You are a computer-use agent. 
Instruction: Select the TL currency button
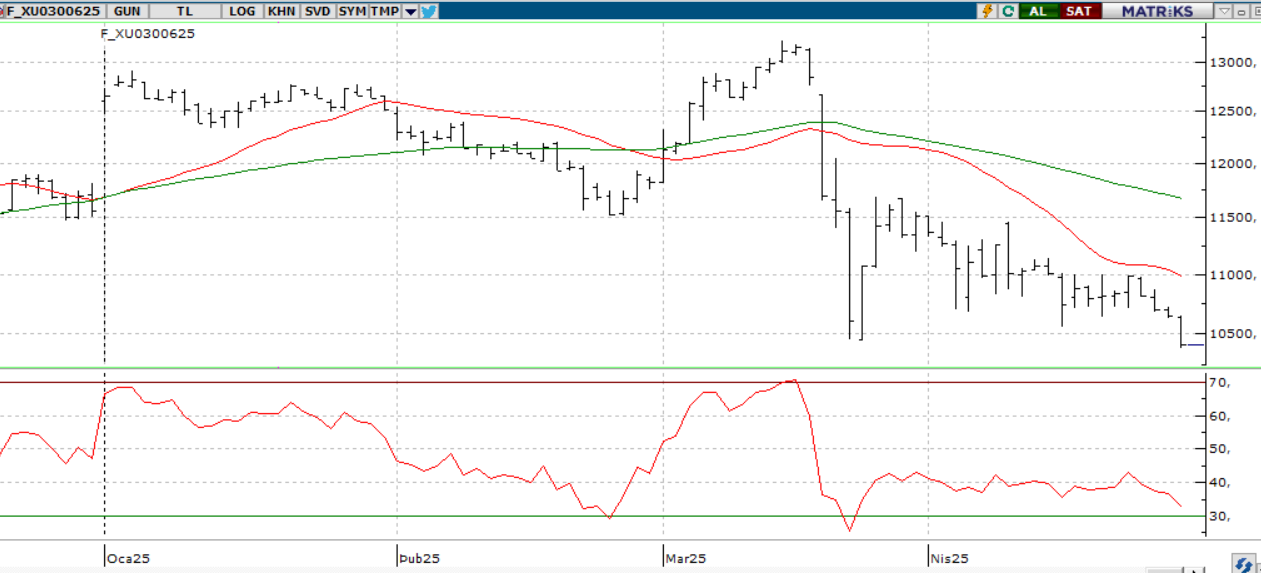[185, 11]
